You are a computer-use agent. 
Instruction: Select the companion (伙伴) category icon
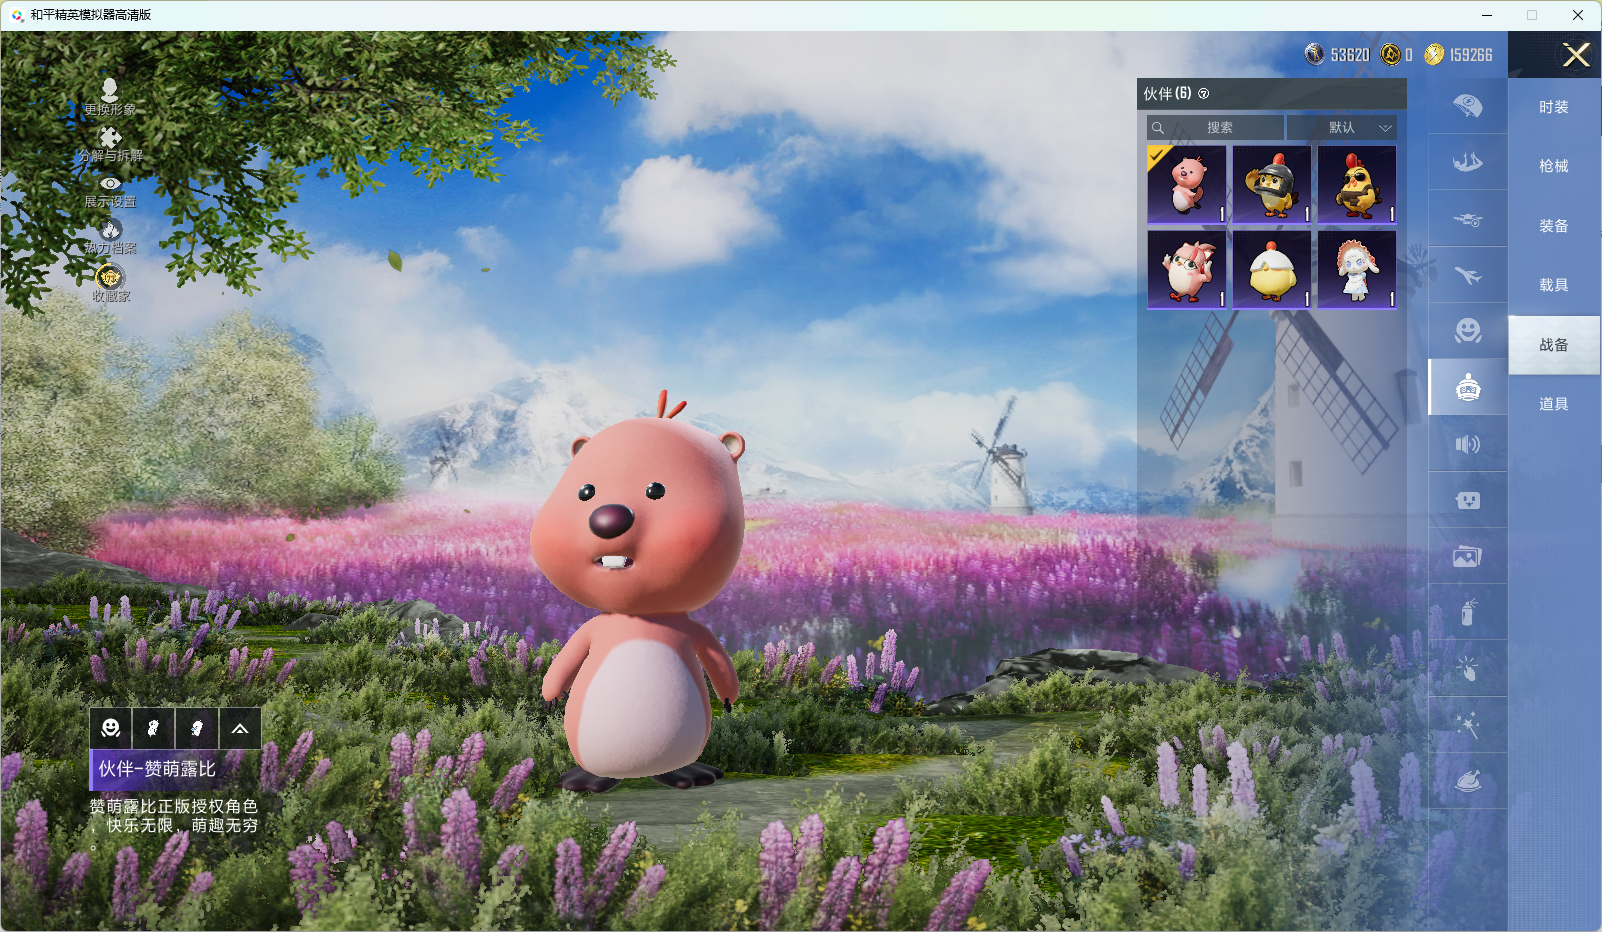pyautogui.click(x=1467, y=387)
